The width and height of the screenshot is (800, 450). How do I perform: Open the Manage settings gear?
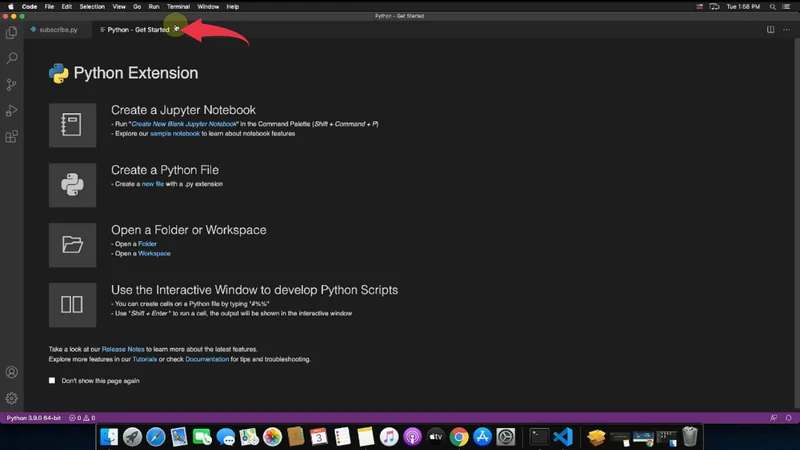point(12,398)
